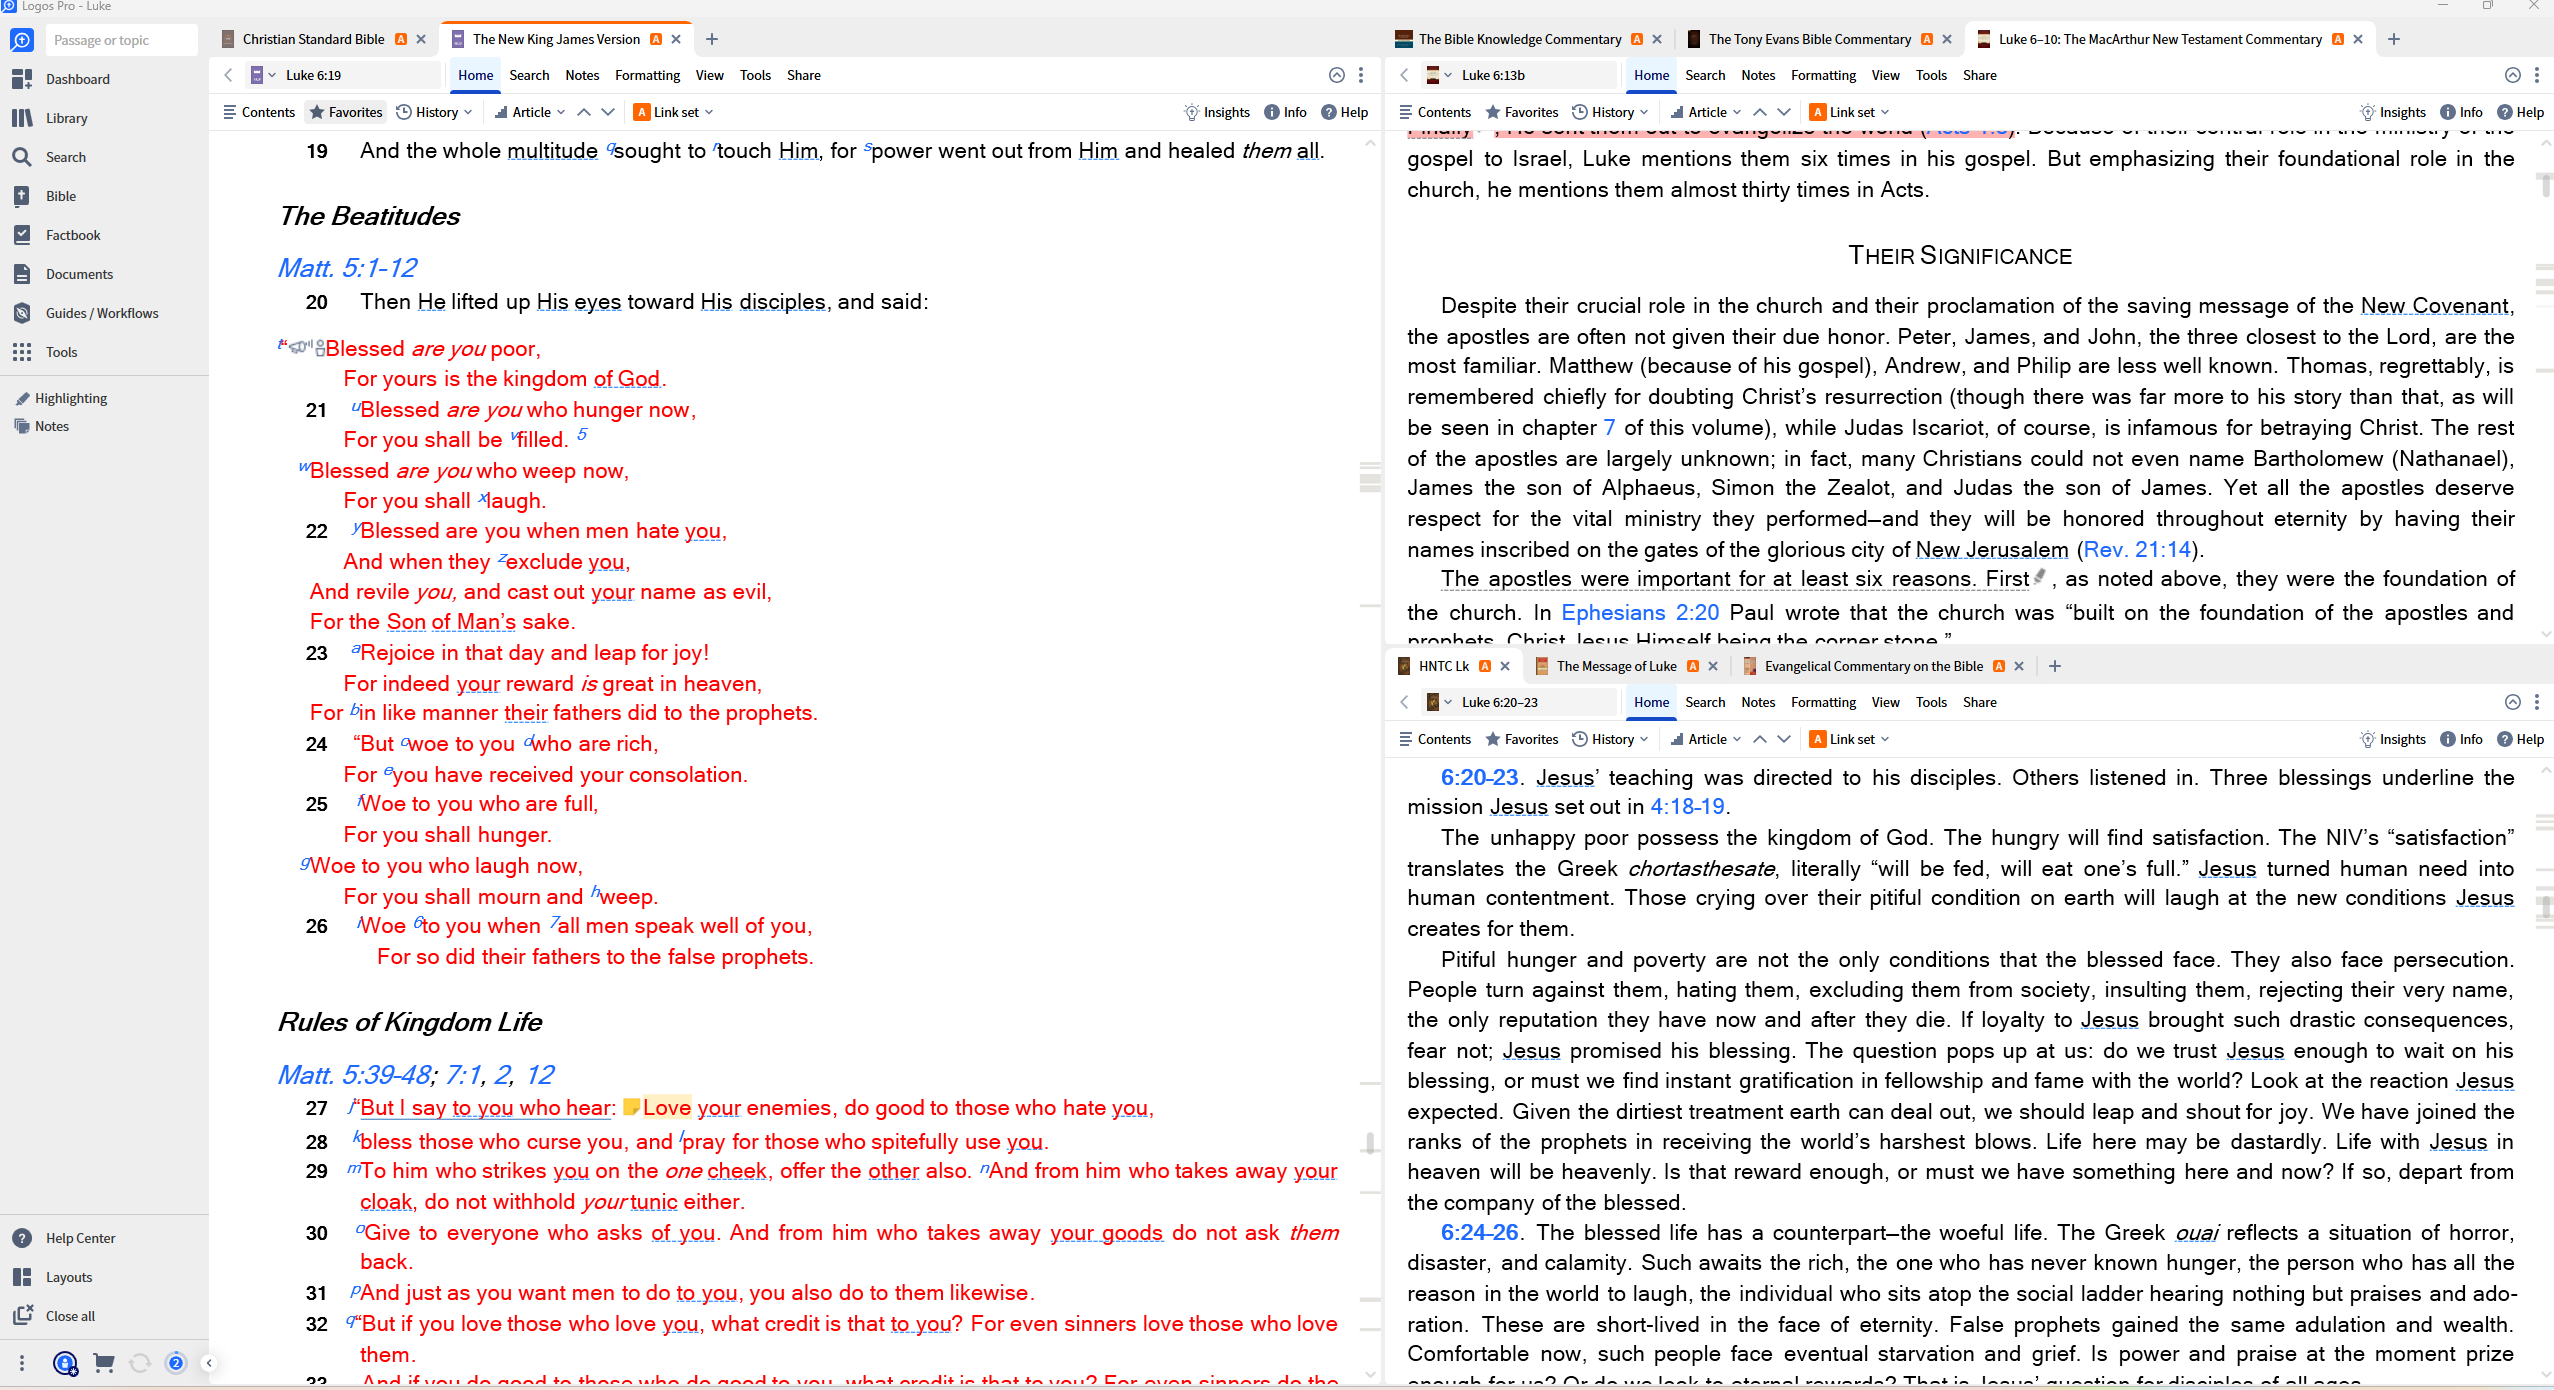Go back in the NKJV panel navigation
This screenshot has width=2554, height=1390.
point(228,75)
